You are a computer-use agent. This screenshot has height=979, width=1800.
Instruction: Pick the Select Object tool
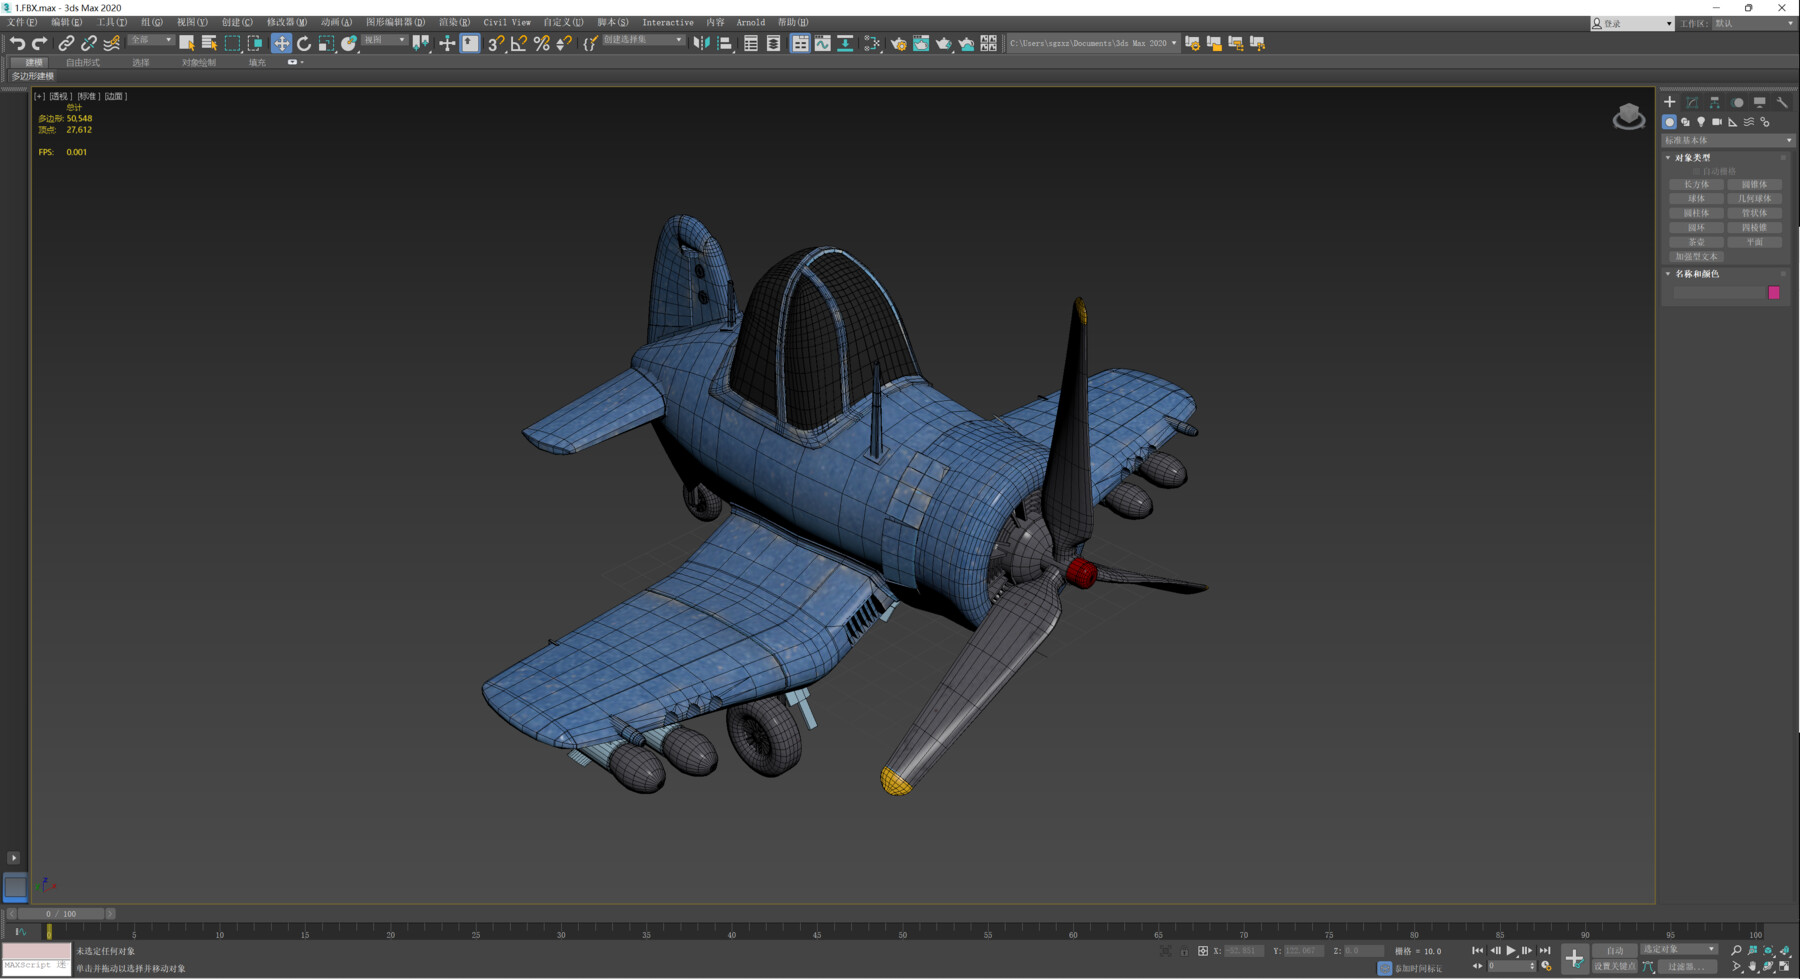(186, 43)
